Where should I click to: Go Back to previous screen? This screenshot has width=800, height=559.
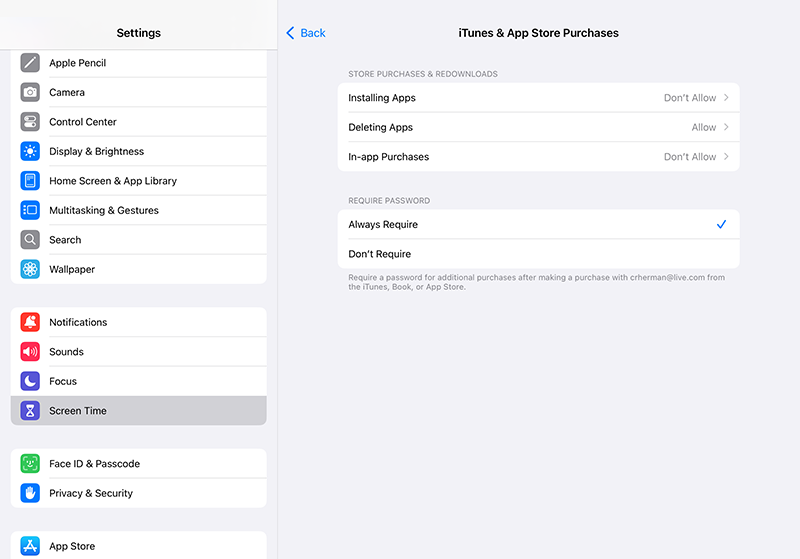[306, 33]
